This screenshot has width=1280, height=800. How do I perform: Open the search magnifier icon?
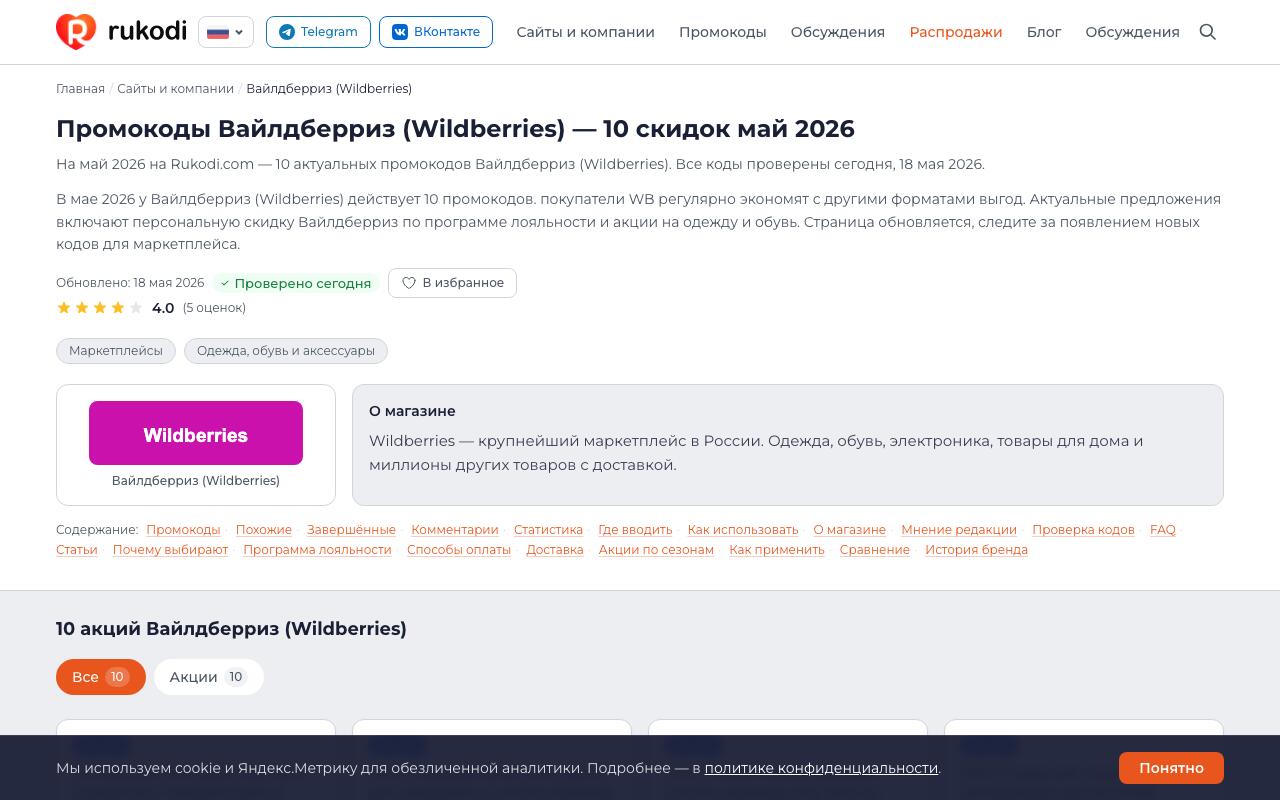coord(1208,32)
